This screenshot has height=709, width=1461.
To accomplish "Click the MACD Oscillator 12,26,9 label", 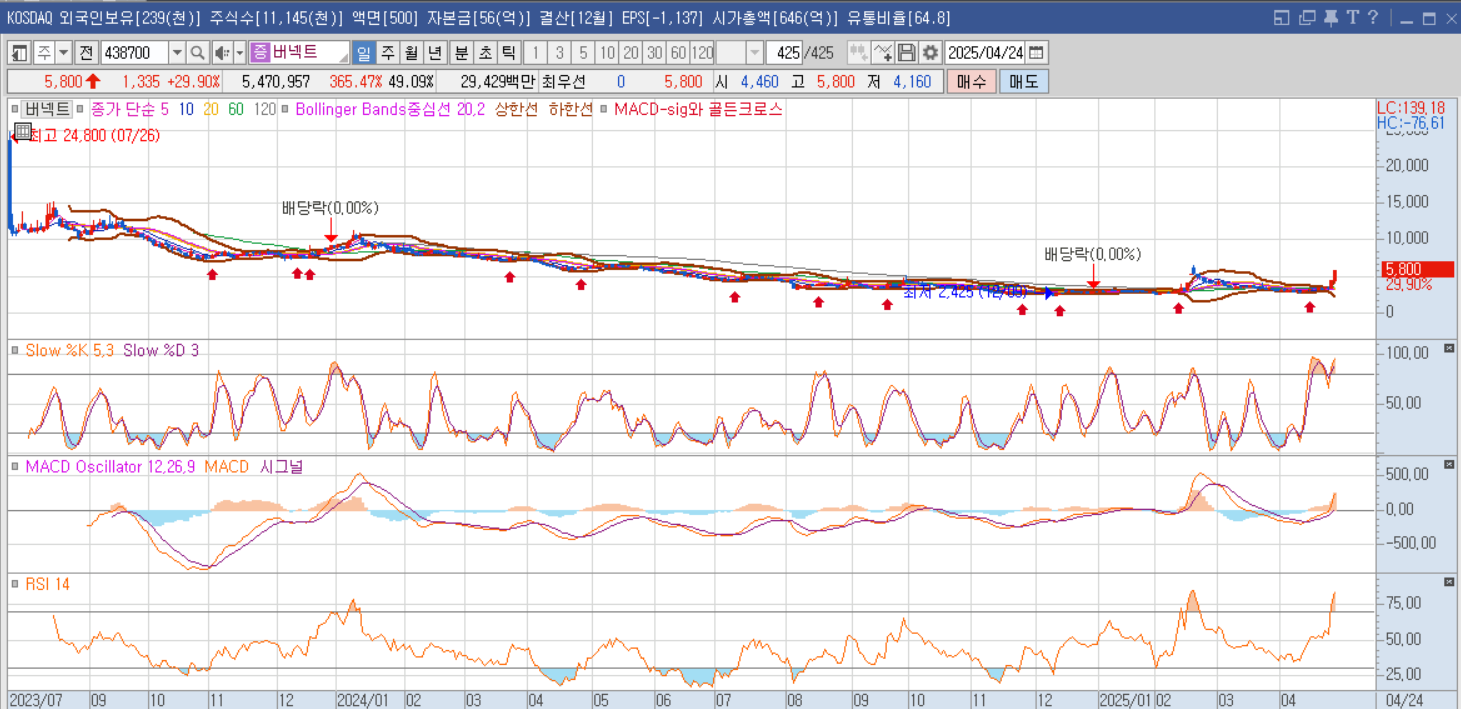I will click(x=111, y=467).
